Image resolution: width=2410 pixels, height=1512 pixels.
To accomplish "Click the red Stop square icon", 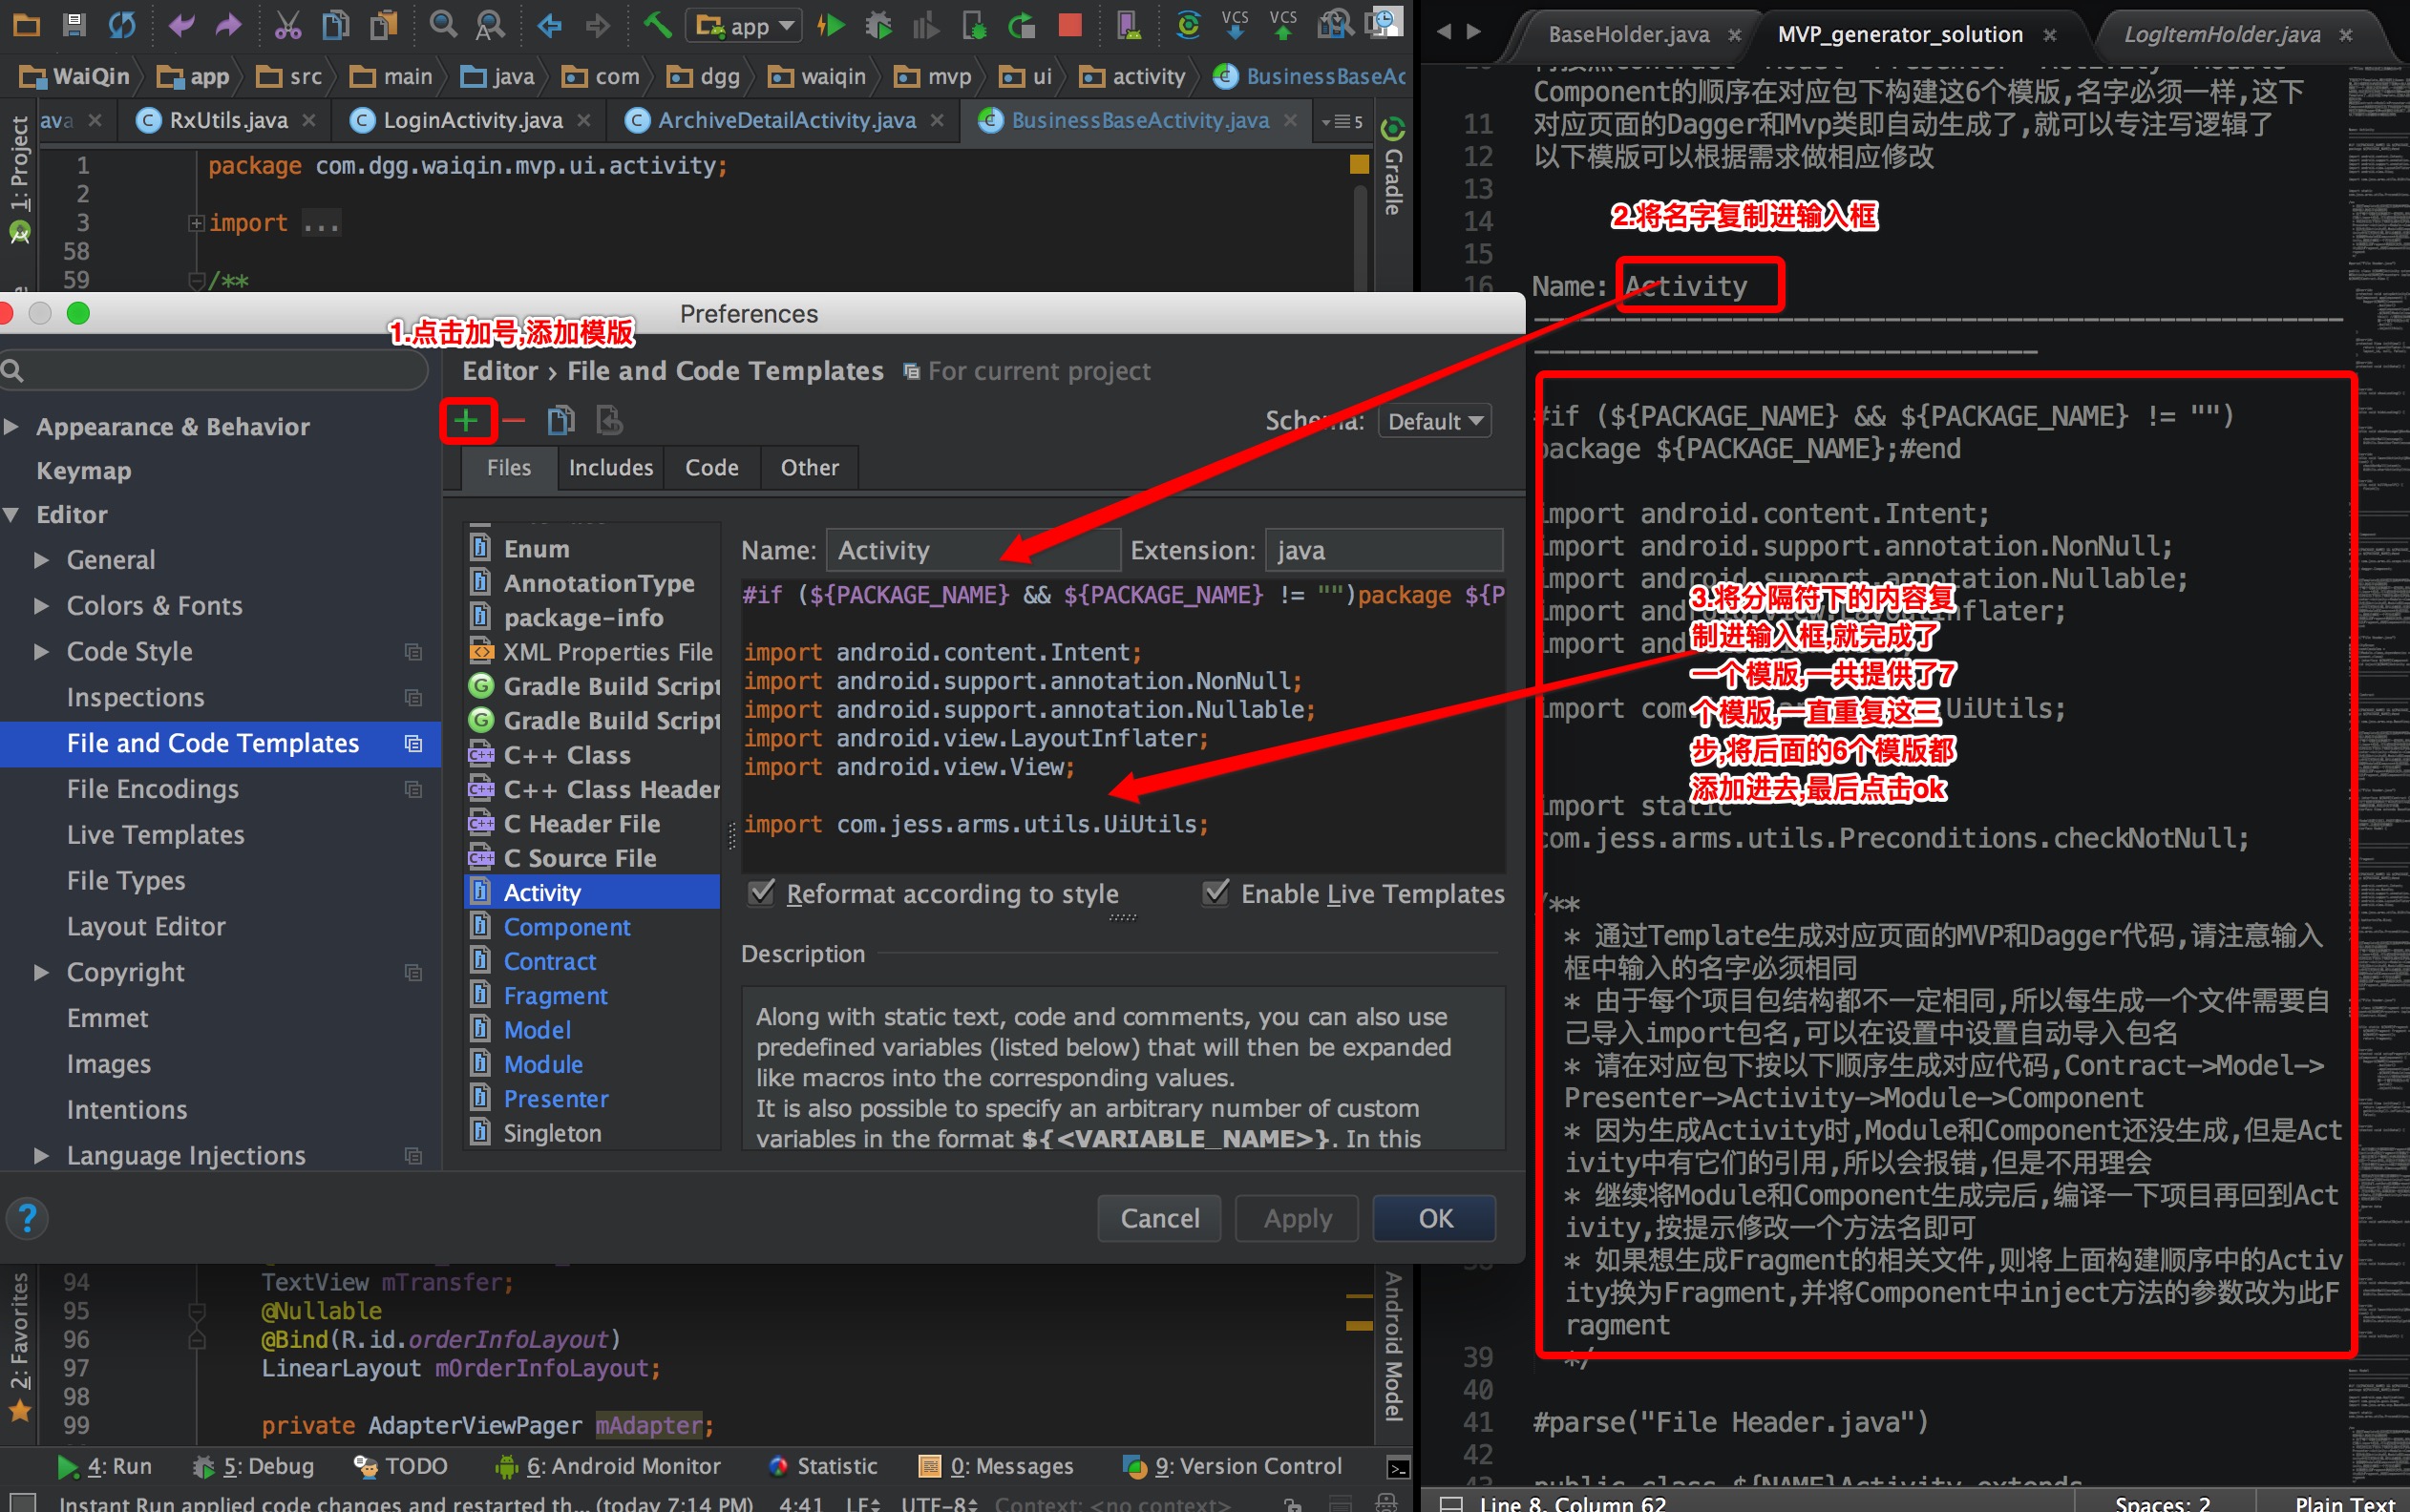I will point(1069,25).
